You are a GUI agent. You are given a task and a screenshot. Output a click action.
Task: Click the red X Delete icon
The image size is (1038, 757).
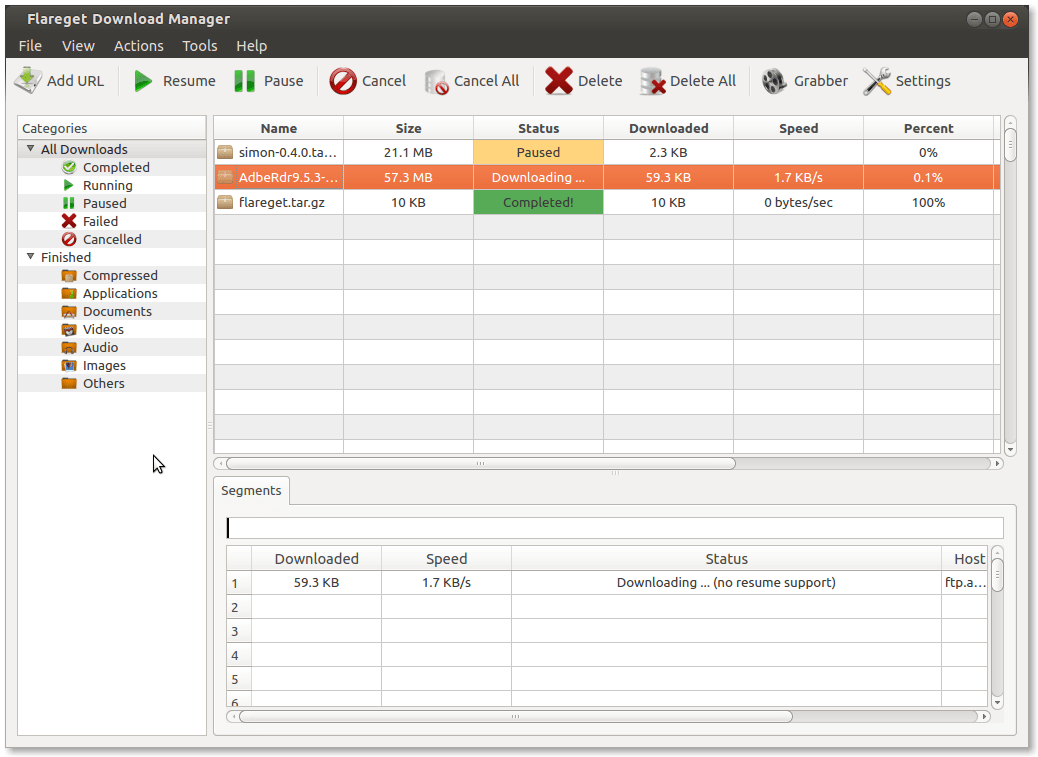559,81
